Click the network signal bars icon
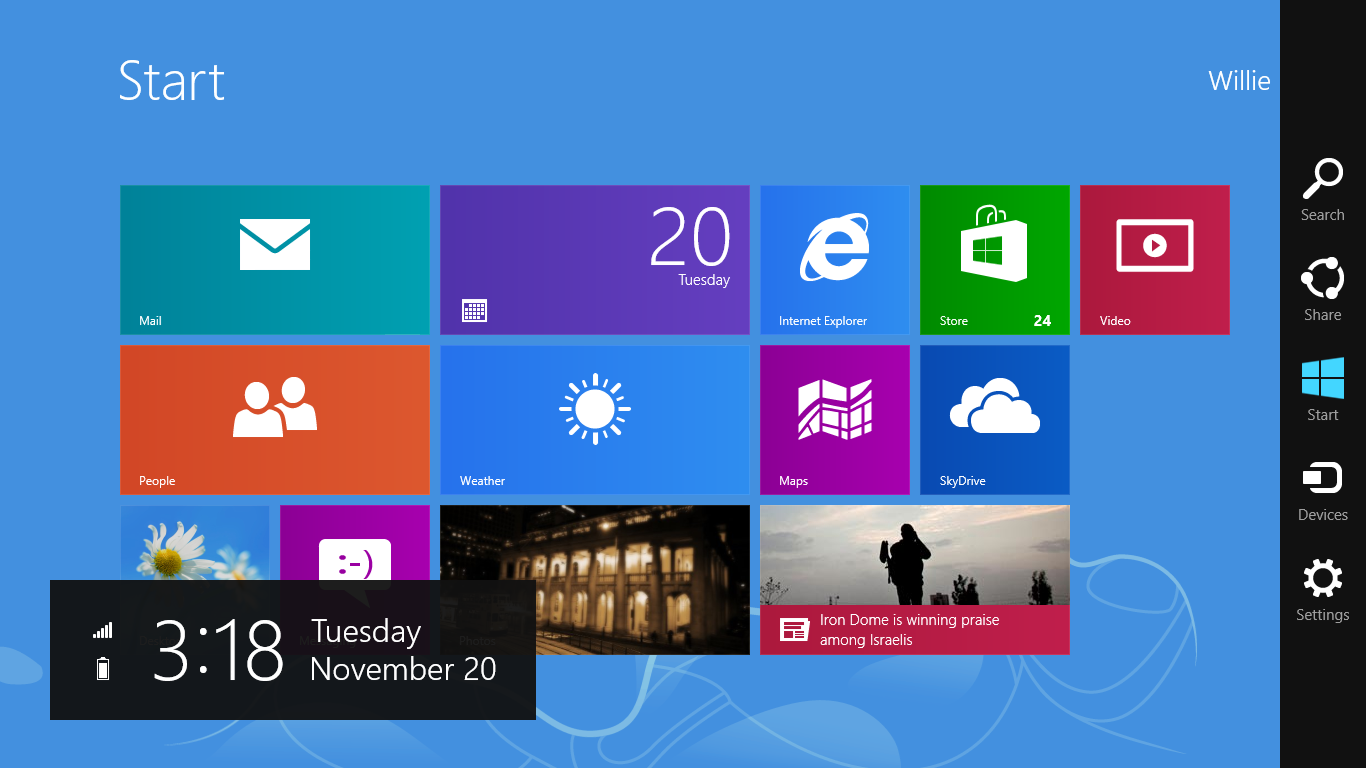The height and width of the screenshot is (768, 1366). pos(103,630)
